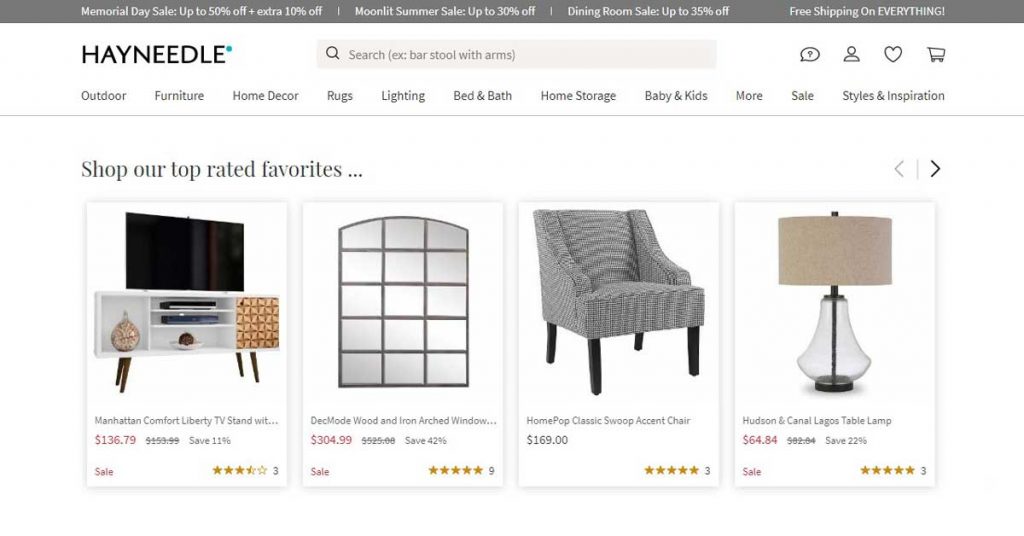Open the shopping cart icon
The image size is (1024, 536).
(936, 54)
